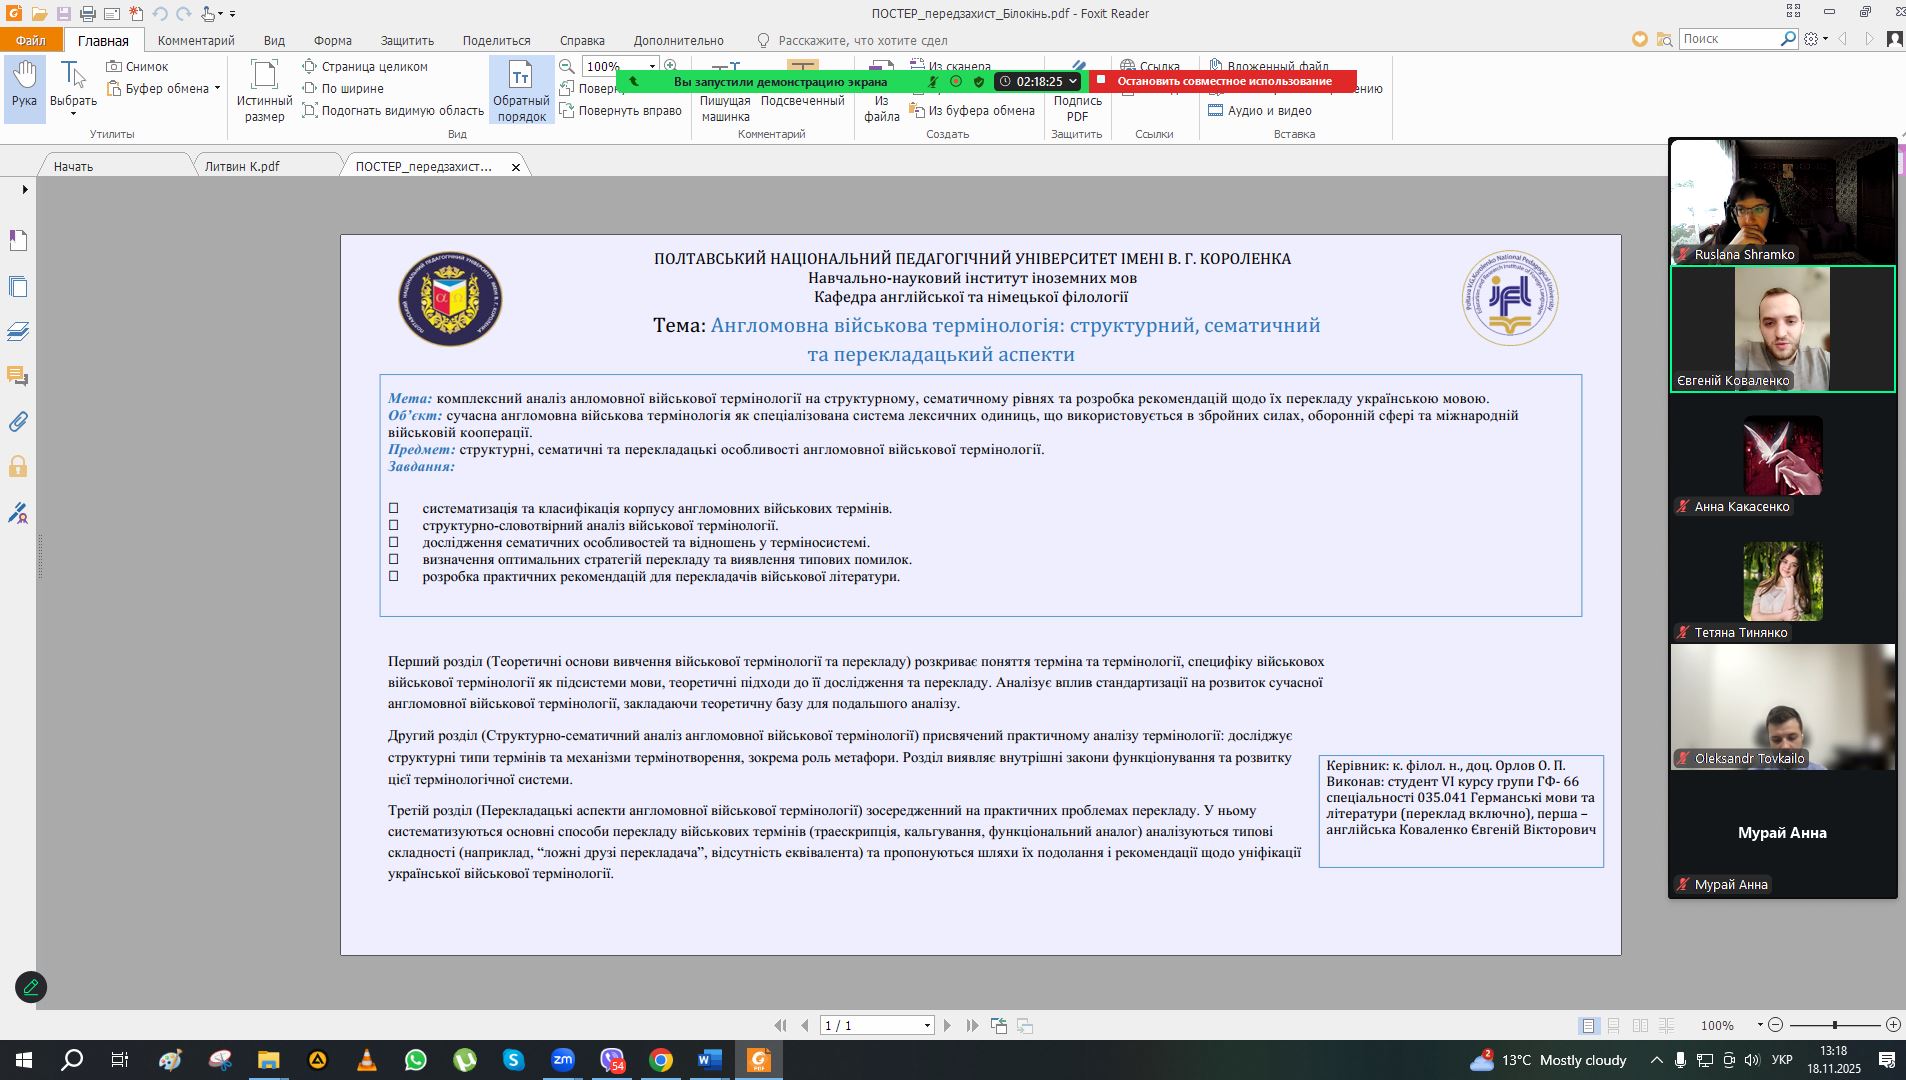The height and width of the screenshot is (1080, 1906).
Task: Click the Print icon in quick access toolbar
Action: pos(88,14)
